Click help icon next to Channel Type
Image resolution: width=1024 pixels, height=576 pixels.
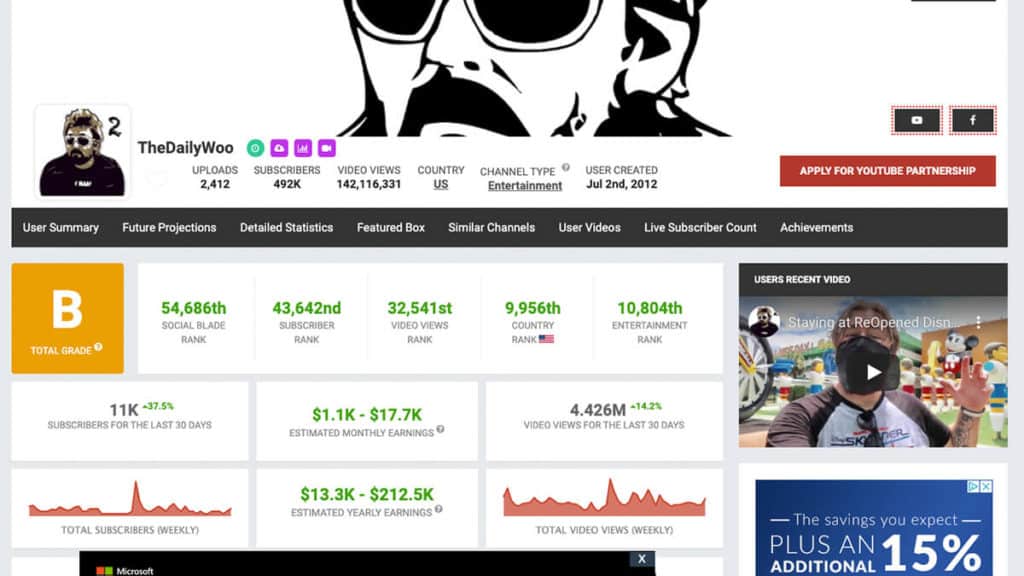pyautogui.click(x=566, y=168)
